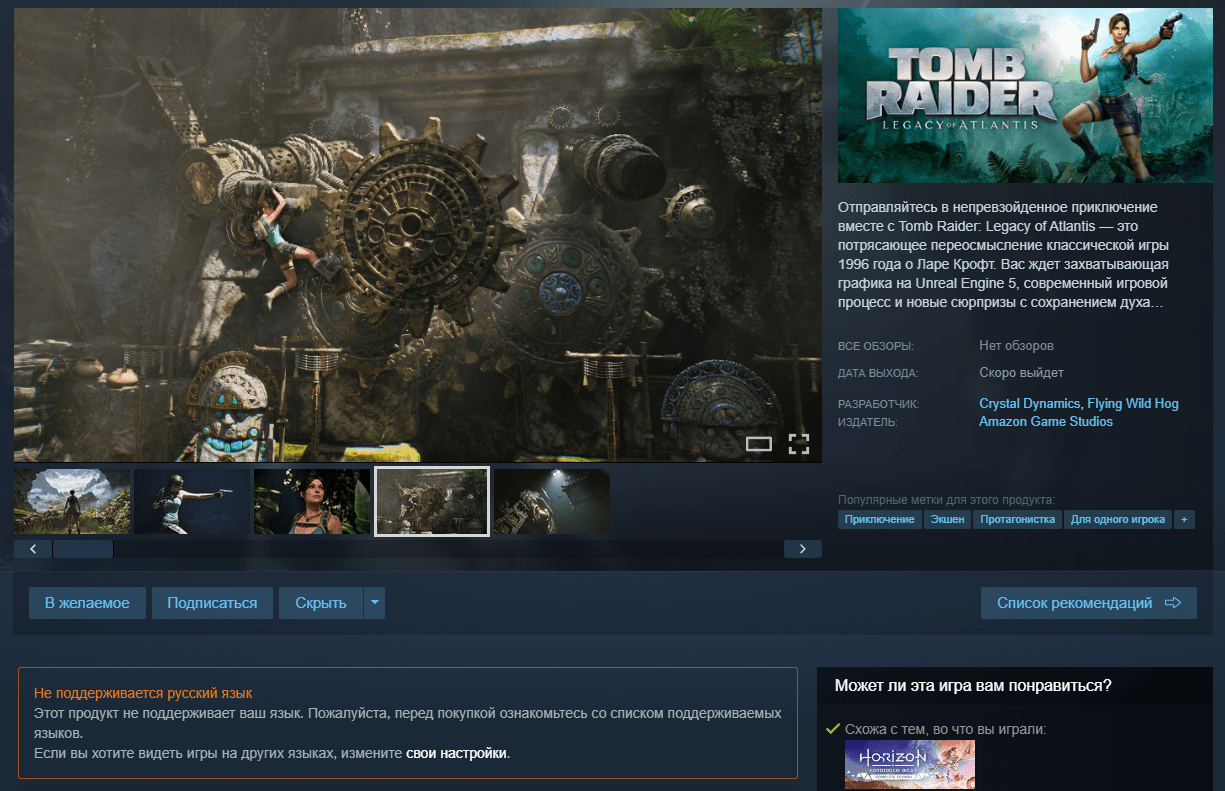This screenshot has height=791, width=1225.
Task: Select the Протагонистка tag
Action: (x=1016, y=520)
